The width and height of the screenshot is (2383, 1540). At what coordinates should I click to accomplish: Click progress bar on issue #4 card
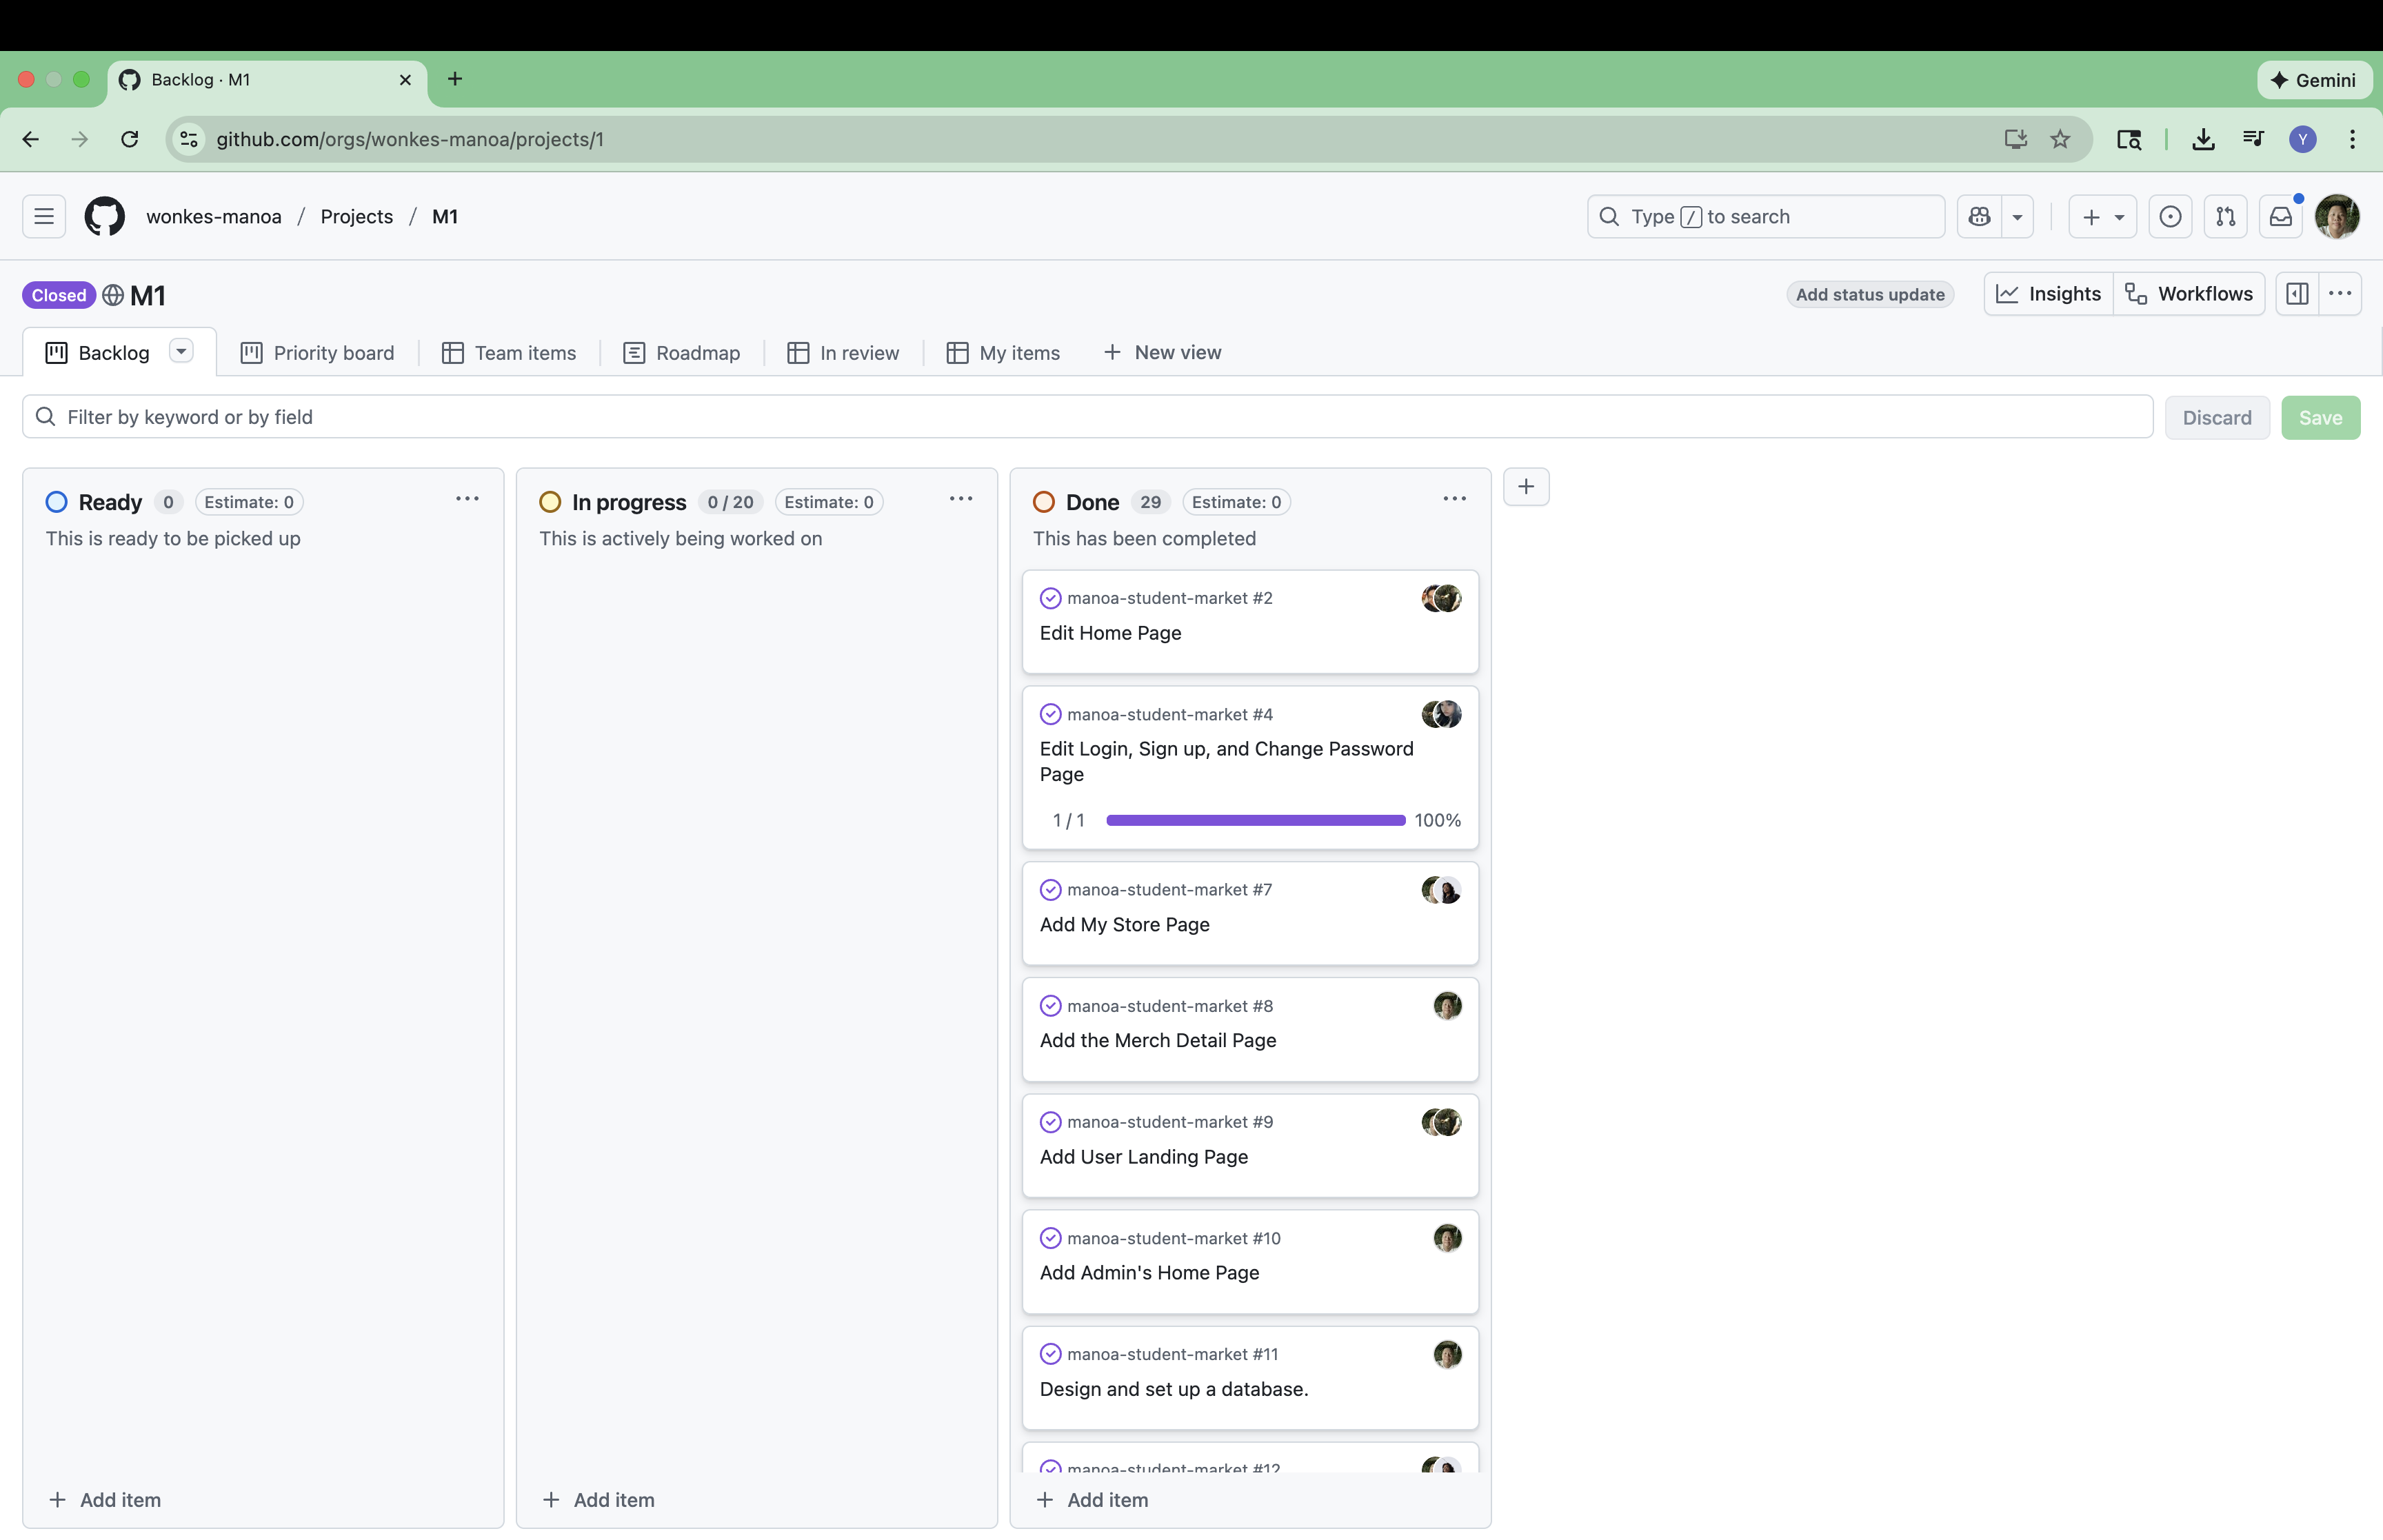(x=1255, y=820)
